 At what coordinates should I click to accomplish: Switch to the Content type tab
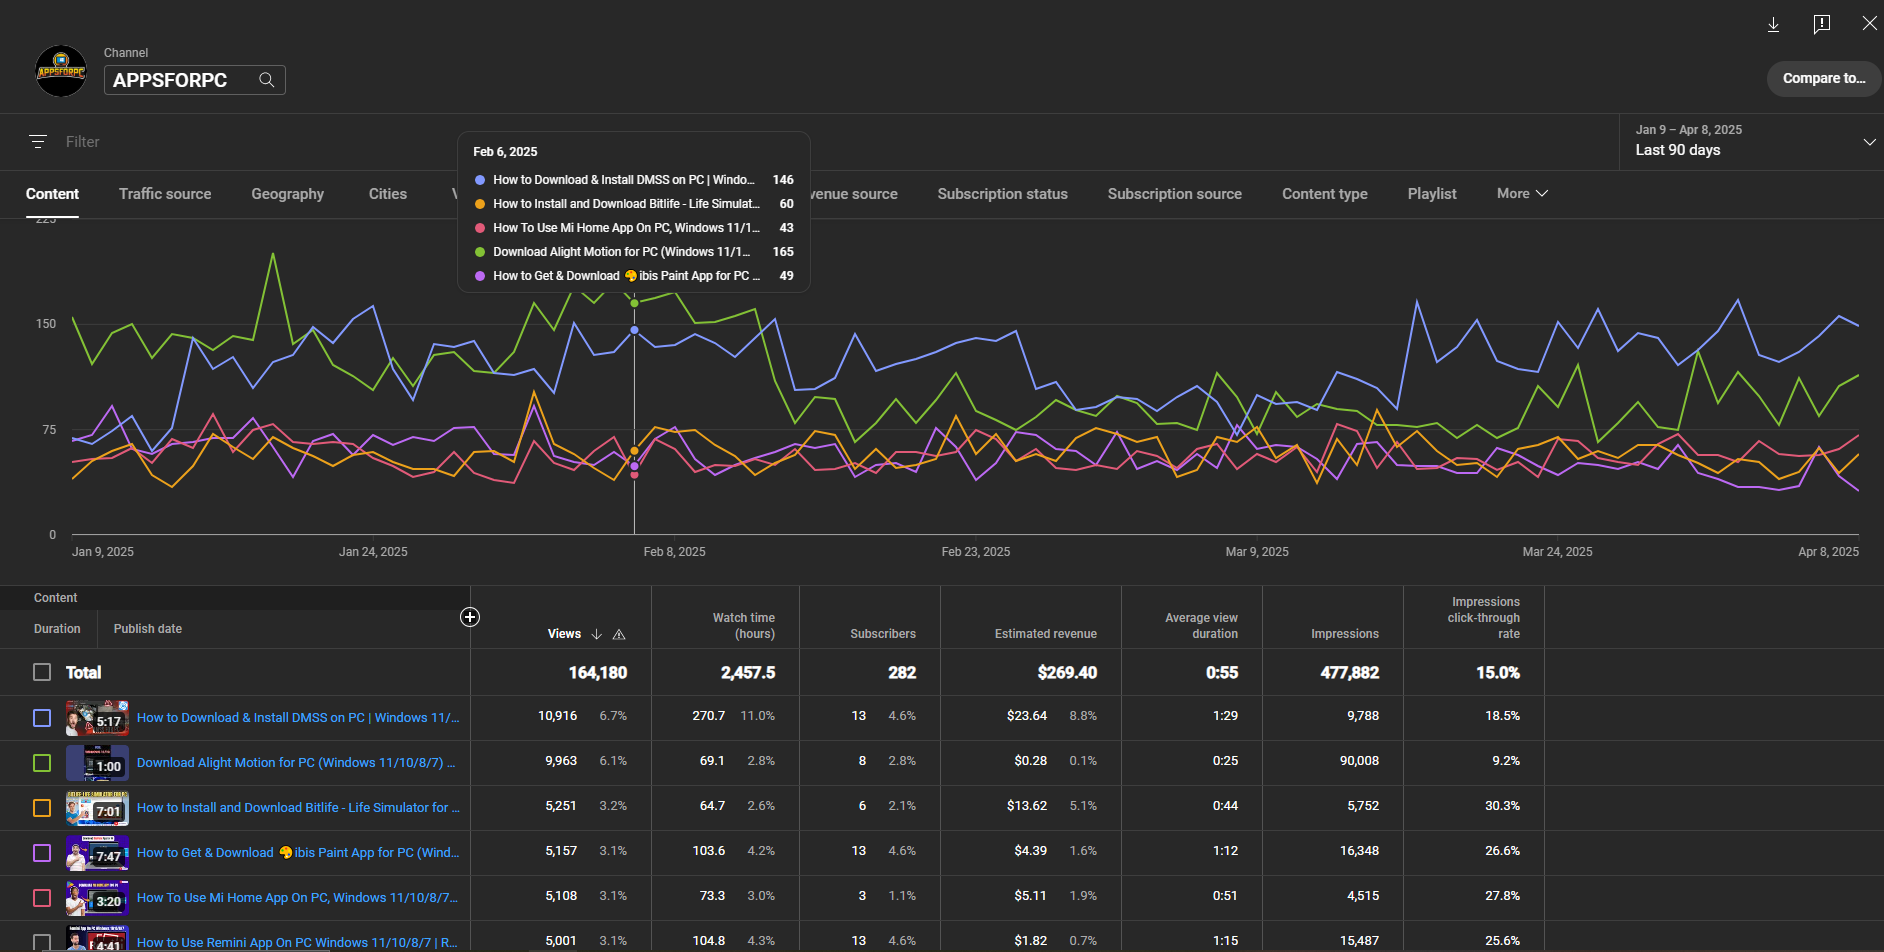tap(1325, 194)
